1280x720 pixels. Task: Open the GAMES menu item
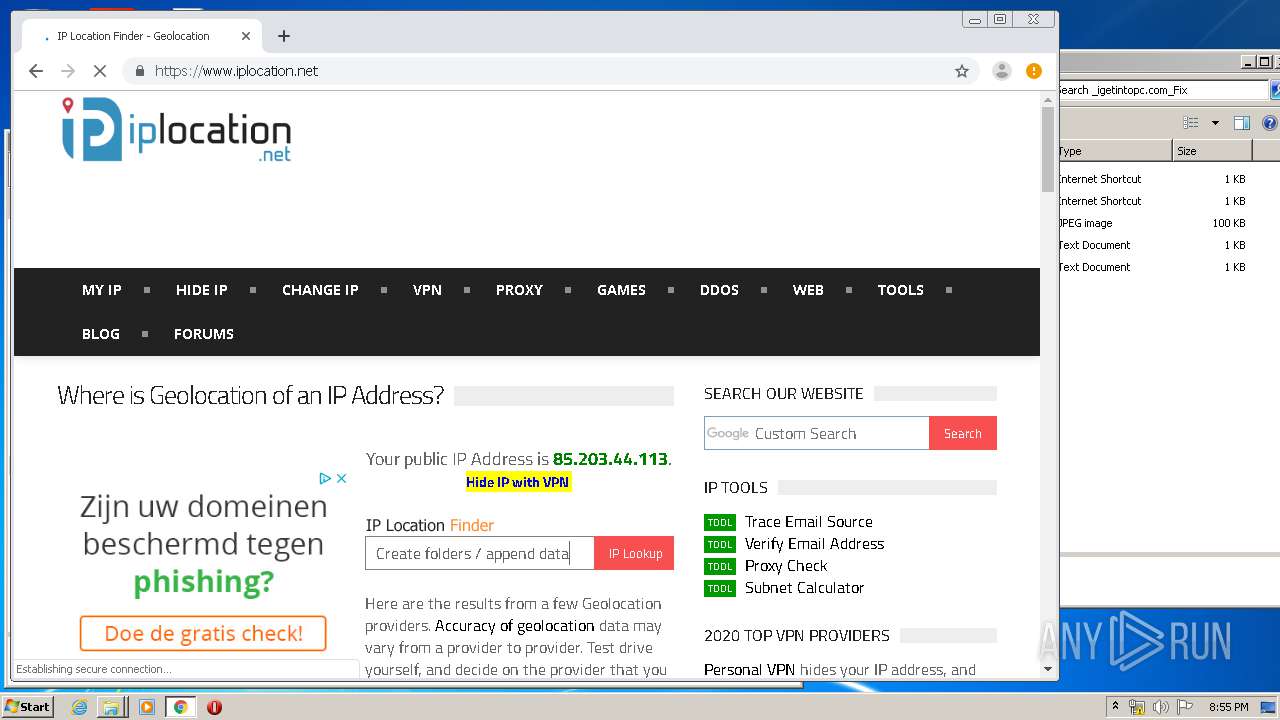click(x=621, y=290)
